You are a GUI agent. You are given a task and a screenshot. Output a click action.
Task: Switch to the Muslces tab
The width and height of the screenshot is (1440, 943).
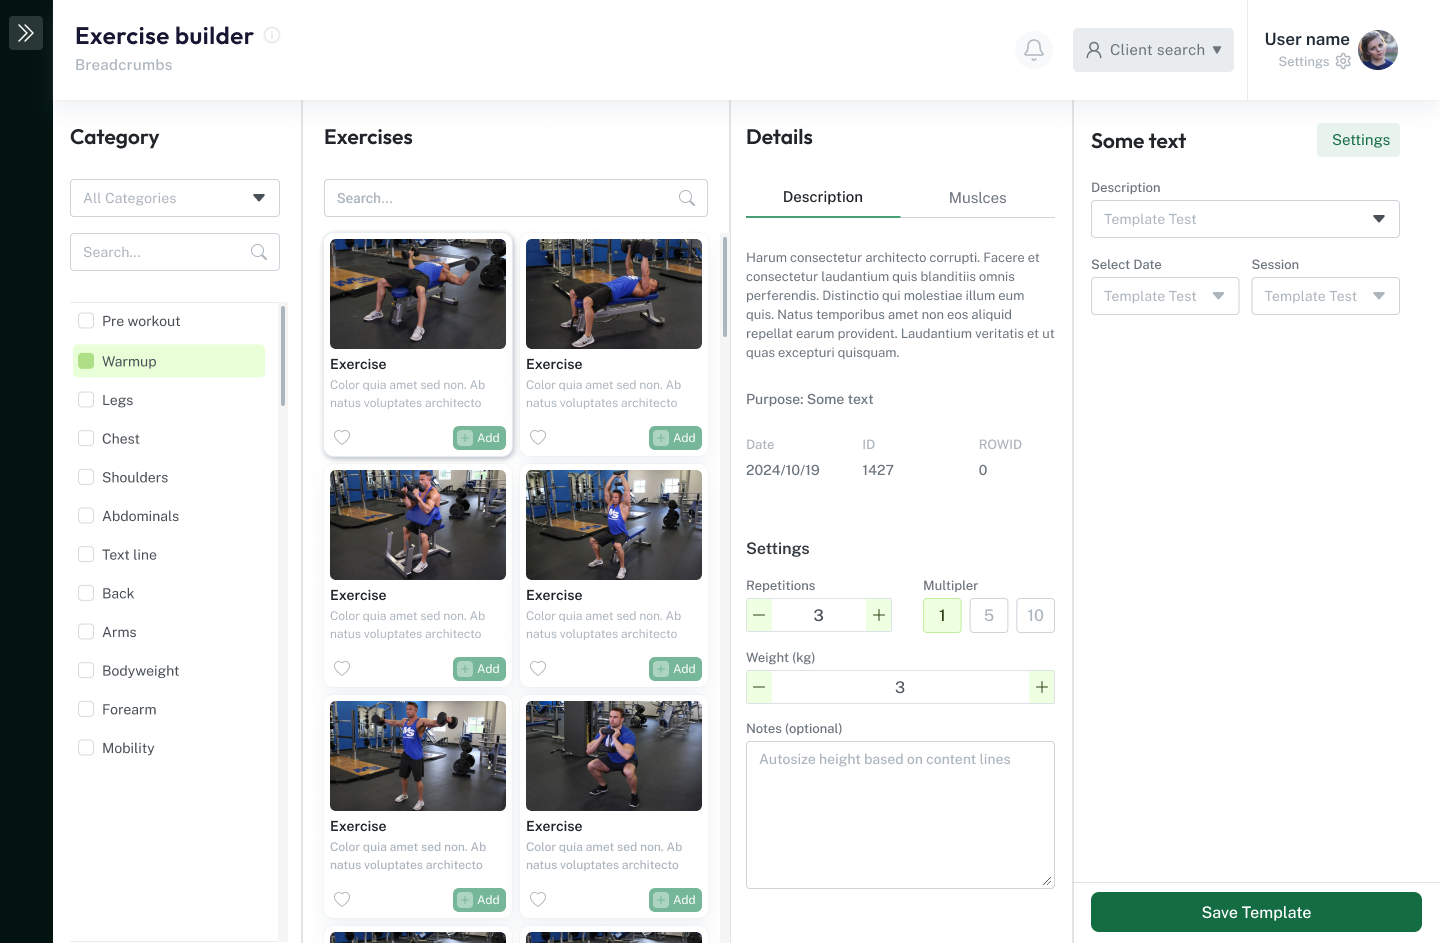point(977,198)
